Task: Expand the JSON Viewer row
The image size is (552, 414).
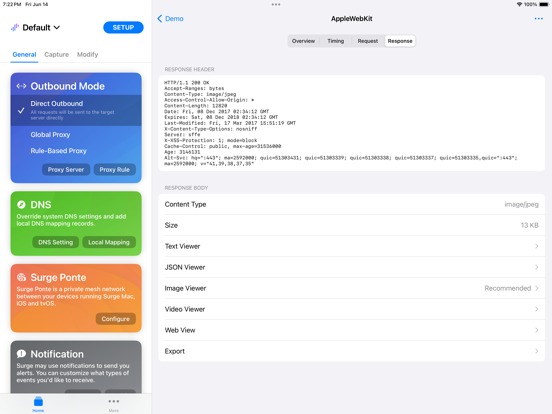Action: pyautogui.click(x=351, y=267)
